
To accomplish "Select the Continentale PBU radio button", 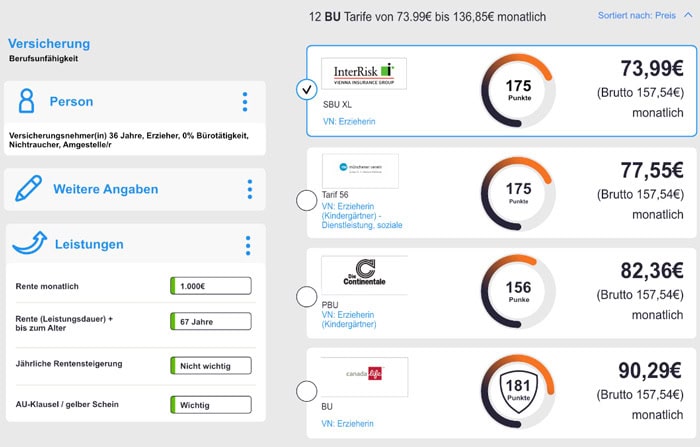I will pyautogui.click(x=307, y=297).
